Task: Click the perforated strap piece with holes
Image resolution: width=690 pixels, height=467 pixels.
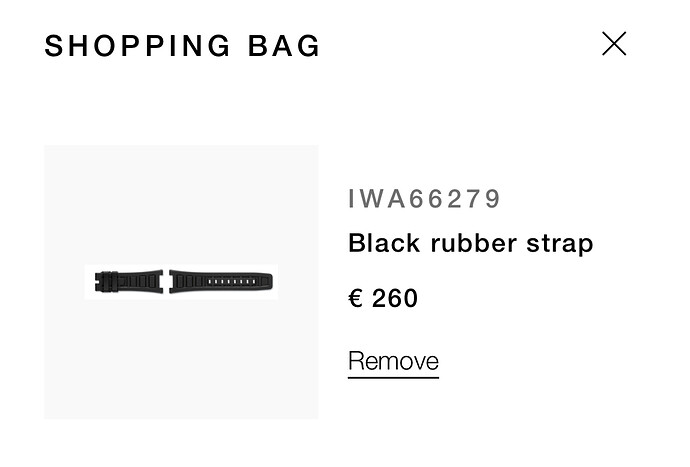Action: (221, 282)
